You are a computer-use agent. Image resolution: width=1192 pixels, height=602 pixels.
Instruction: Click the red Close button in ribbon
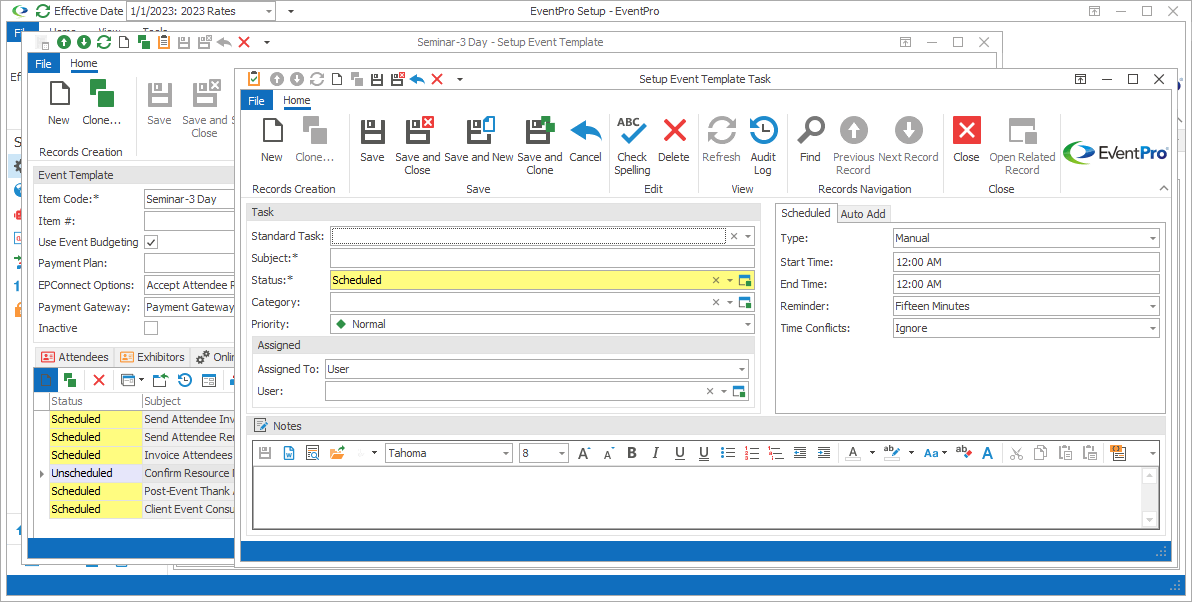966,140
